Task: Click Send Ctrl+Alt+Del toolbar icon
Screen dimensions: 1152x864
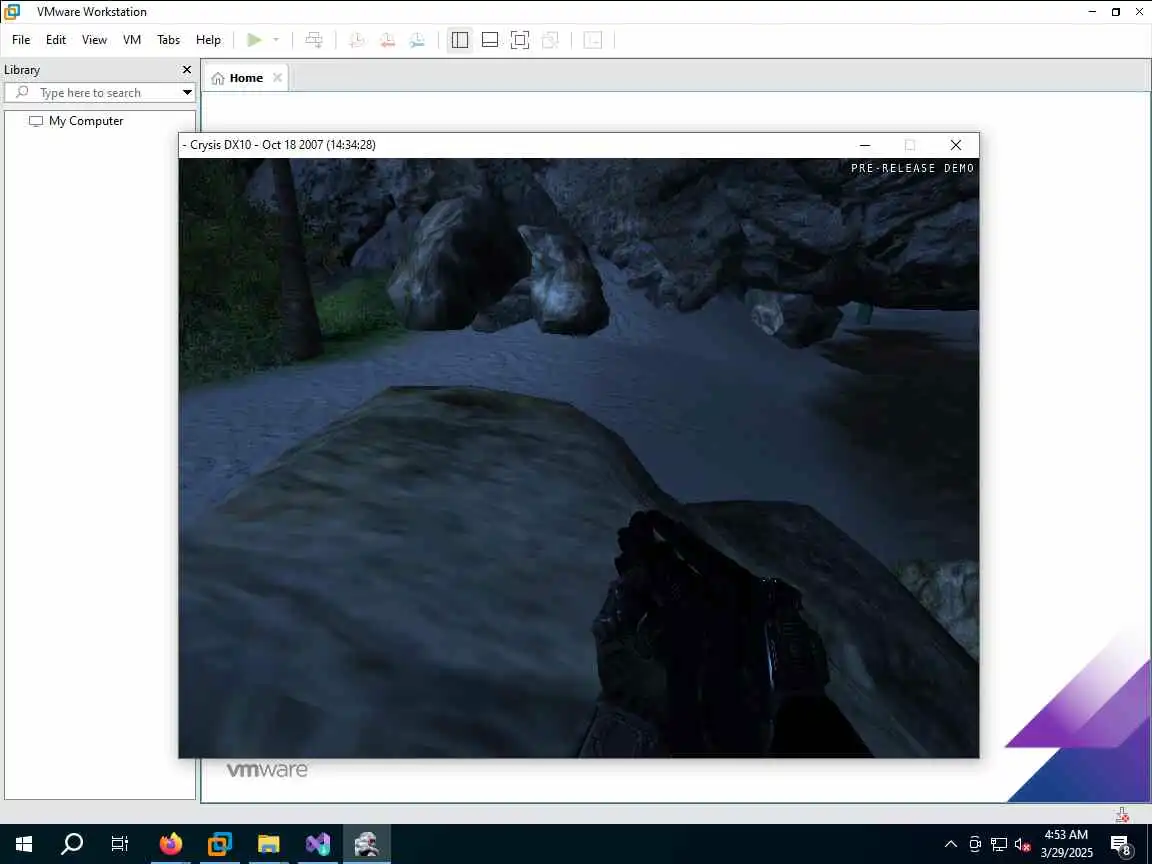Action: [314, 40]
